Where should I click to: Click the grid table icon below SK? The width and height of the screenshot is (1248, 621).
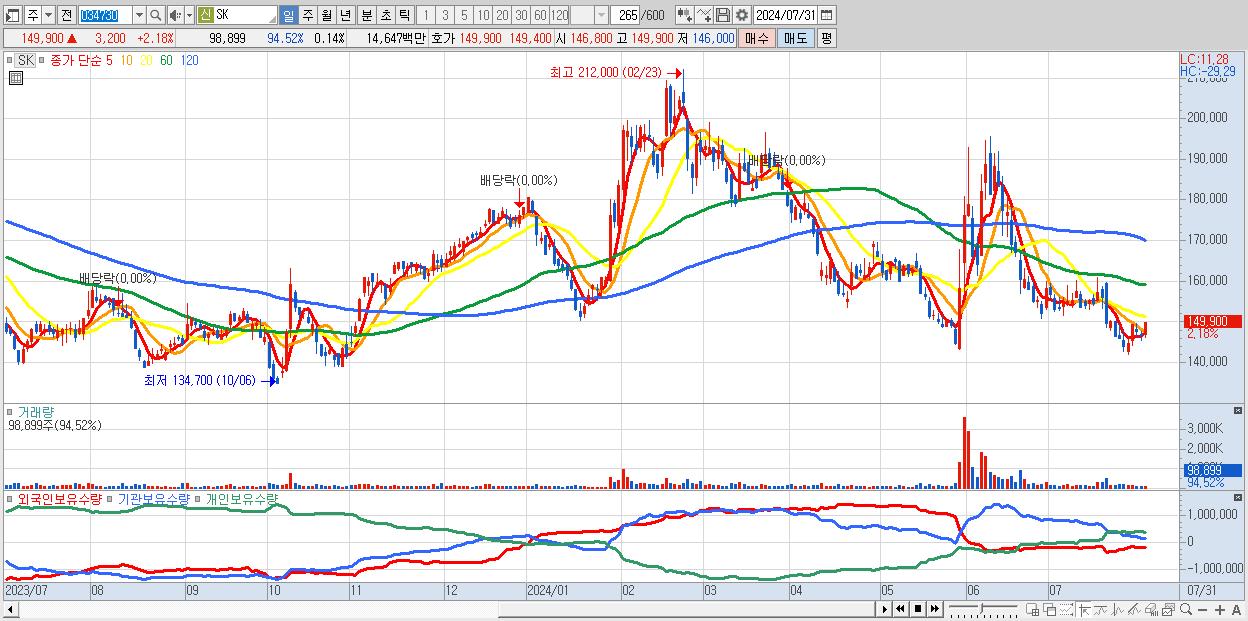(15, 77)
